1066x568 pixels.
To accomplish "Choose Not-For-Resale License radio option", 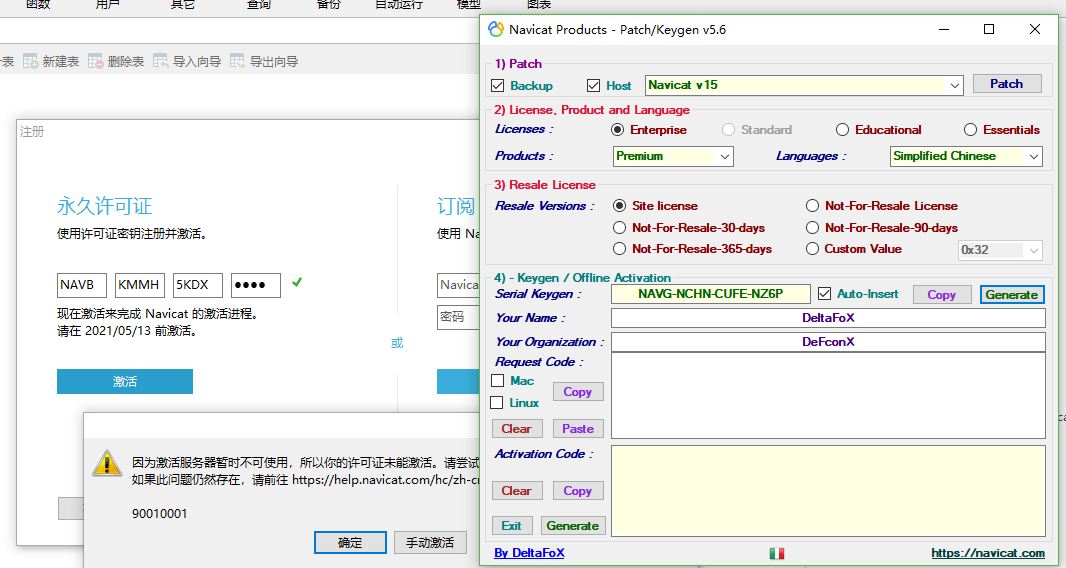I will point(812,205).
